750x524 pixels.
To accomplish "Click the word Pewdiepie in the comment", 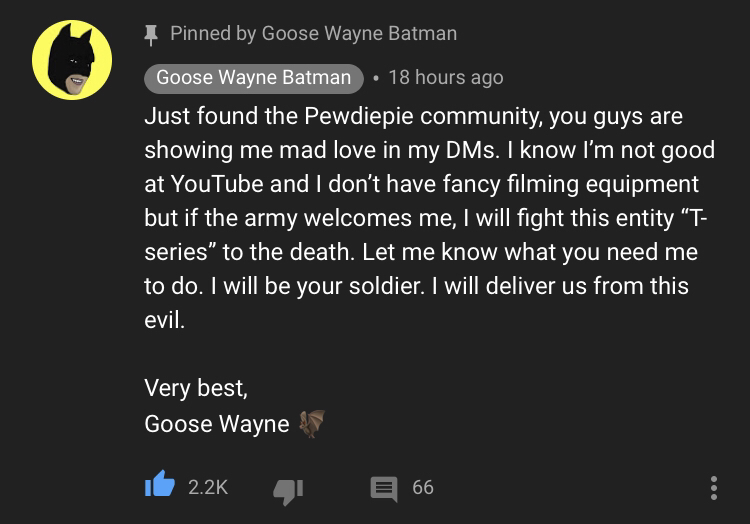I will coord(358,116).
